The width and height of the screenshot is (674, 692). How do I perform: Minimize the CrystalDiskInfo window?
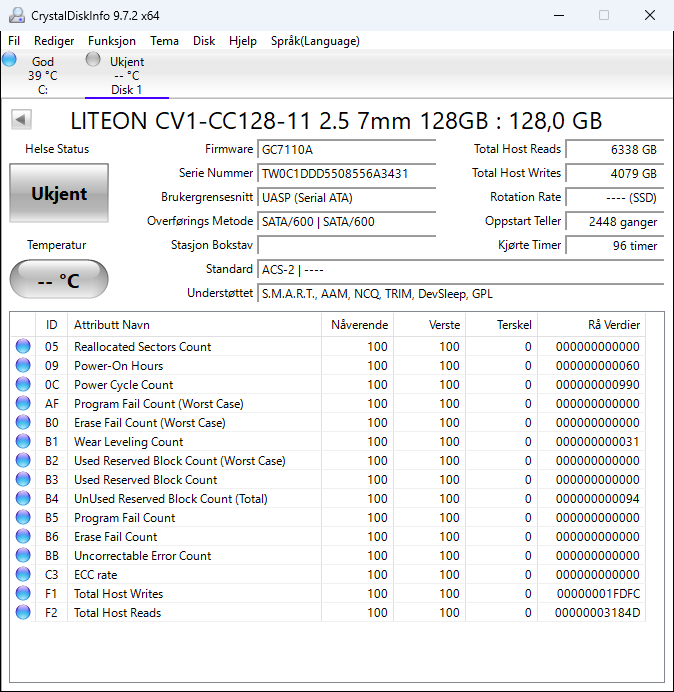click(559, 15)
